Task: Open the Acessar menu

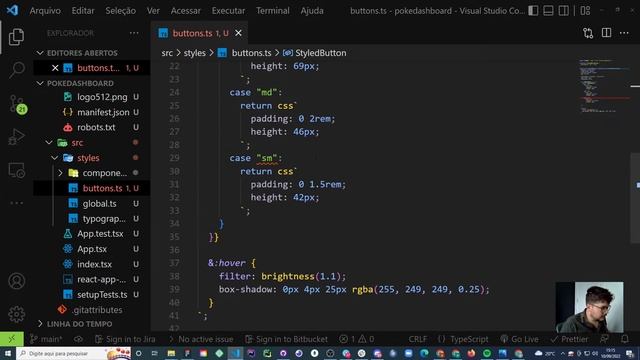Action: click(x=185, y=11)
